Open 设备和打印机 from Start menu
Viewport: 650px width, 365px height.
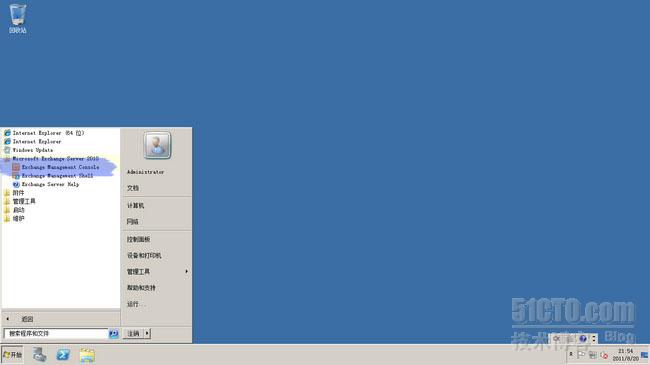[x=144, y=256]
